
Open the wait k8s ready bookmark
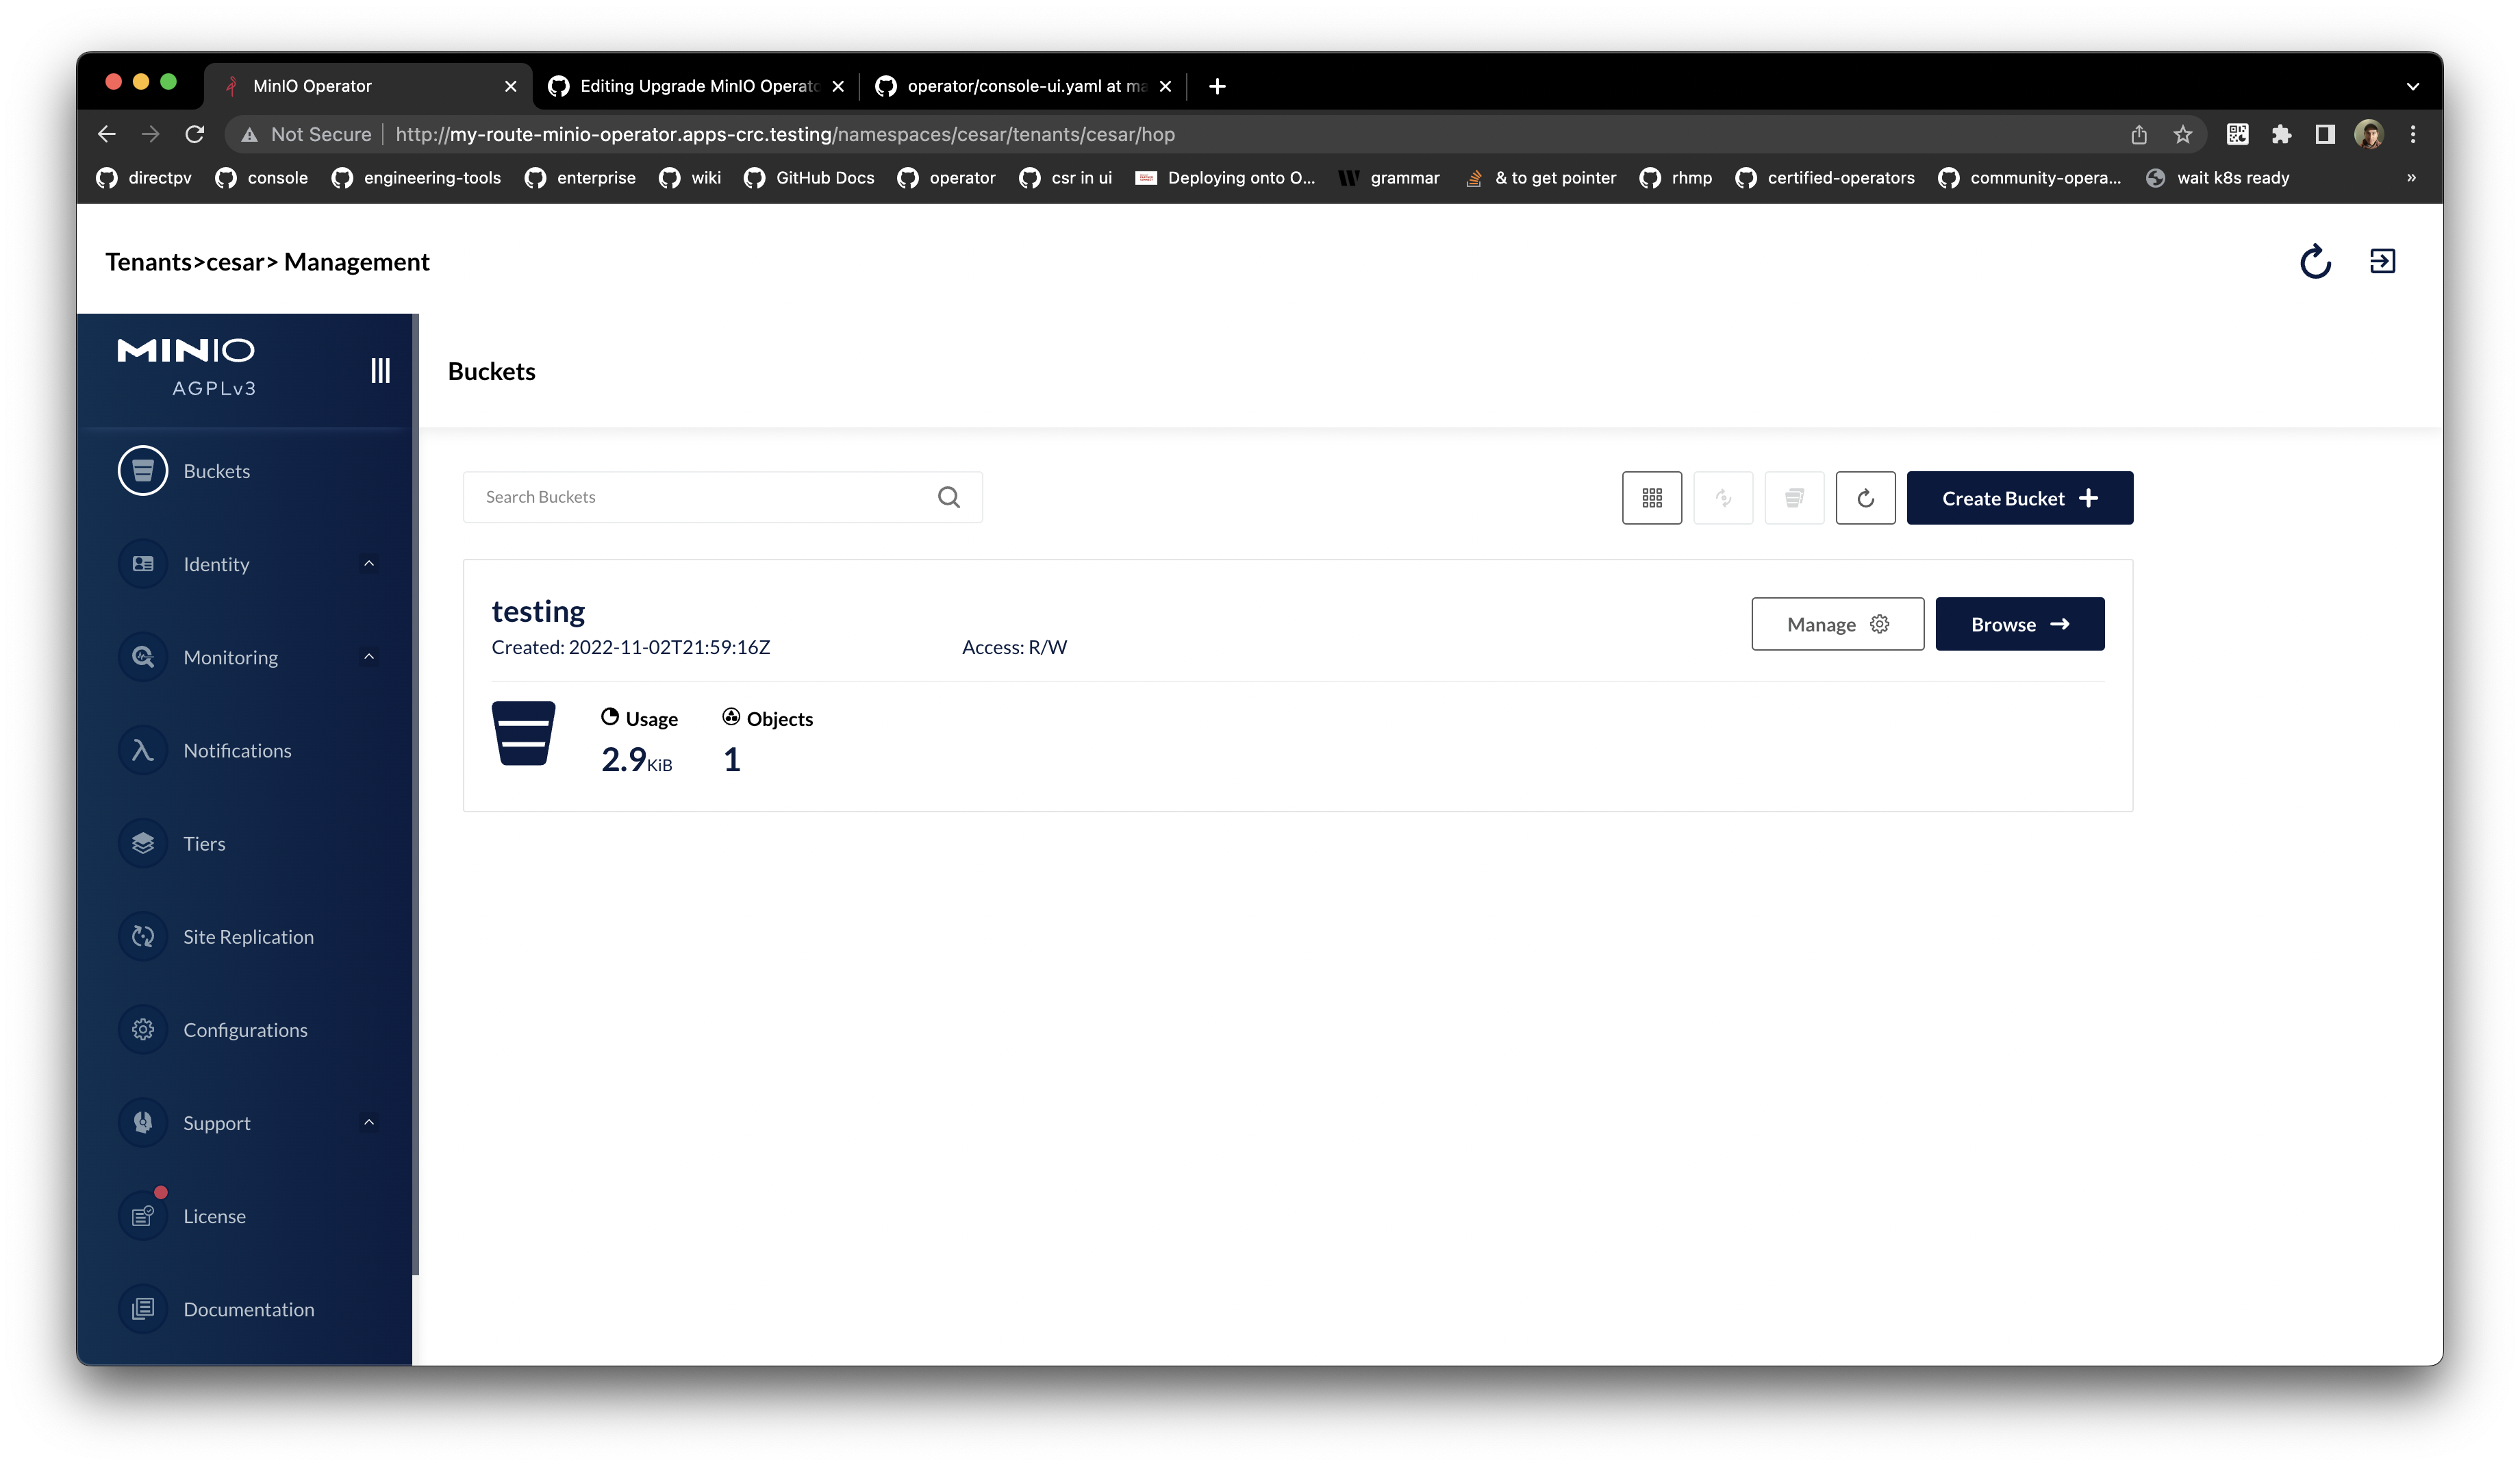pyautogui.click(x=2217, y=178)
